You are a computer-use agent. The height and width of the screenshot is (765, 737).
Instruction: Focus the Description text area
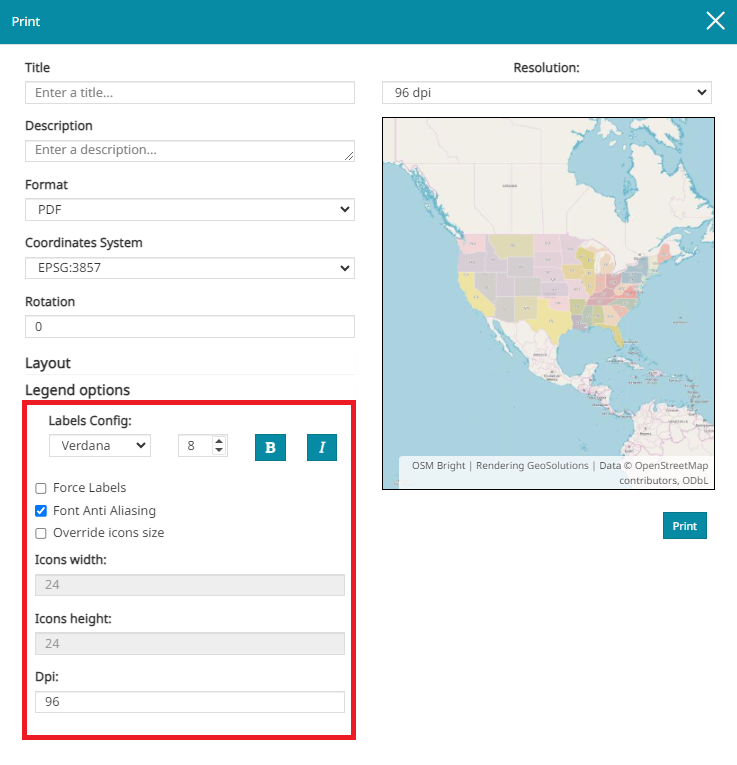(189, 150)
